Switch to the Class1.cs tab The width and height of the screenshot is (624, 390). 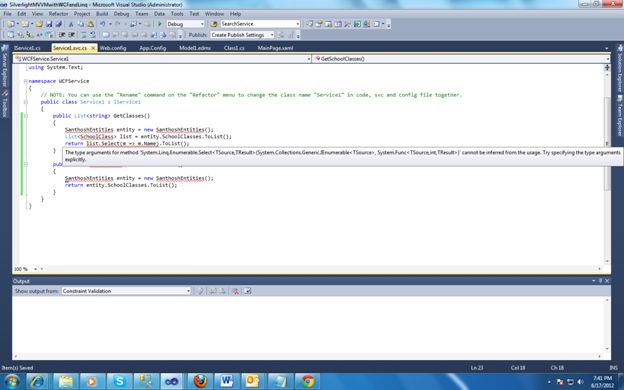234,48
